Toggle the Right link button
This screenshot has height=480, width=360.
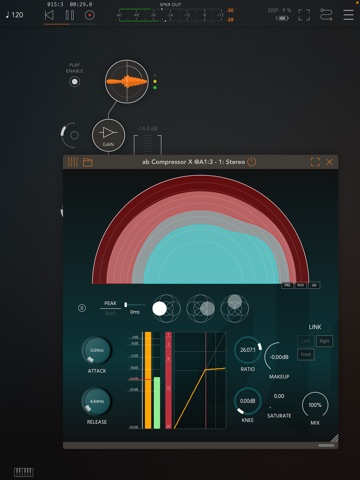tap(324, 341)
